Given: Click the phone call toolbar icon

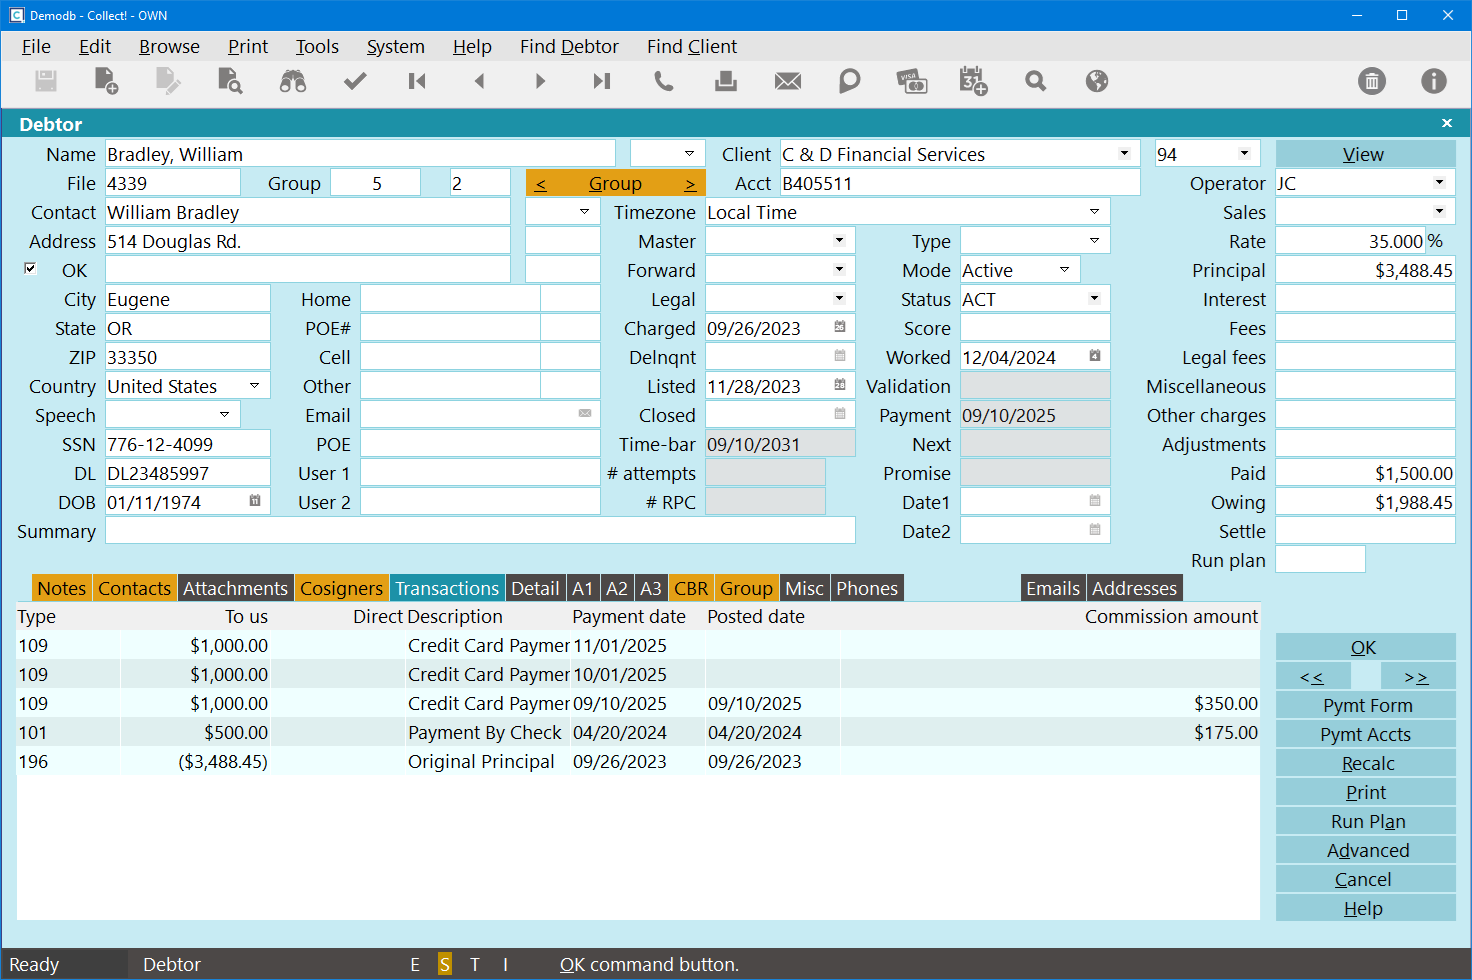Looking at the screenshot, I should pyautogui.click(x=664, y=82).
